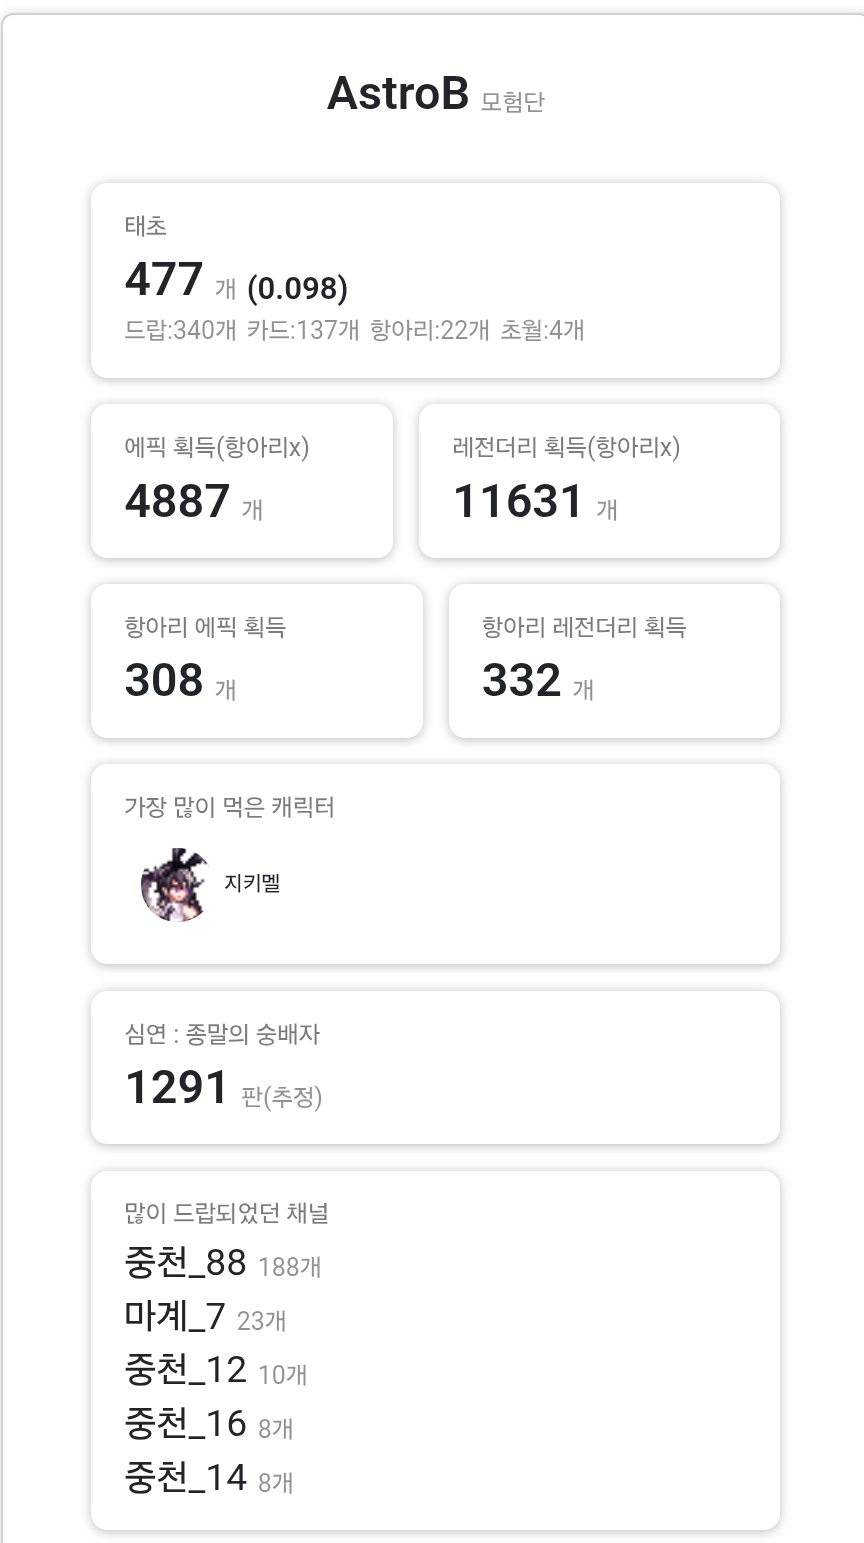Select the 지키멜 character name
This screenshot has width=864, height=1543.
[252, 884]
